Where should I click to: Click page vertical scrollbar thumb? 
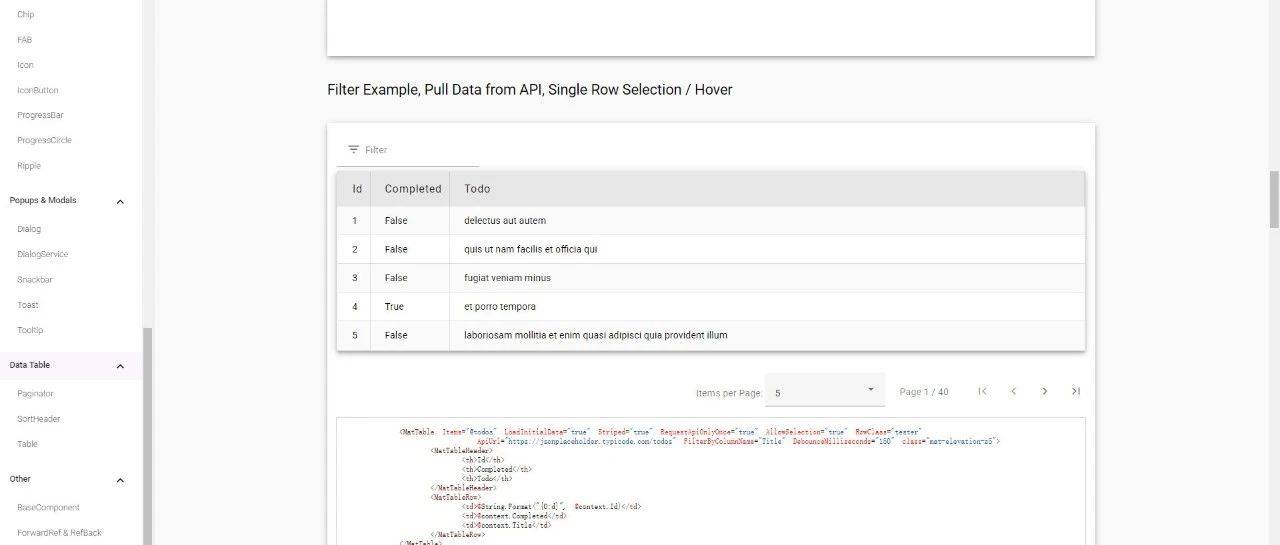coord(1274,199)
